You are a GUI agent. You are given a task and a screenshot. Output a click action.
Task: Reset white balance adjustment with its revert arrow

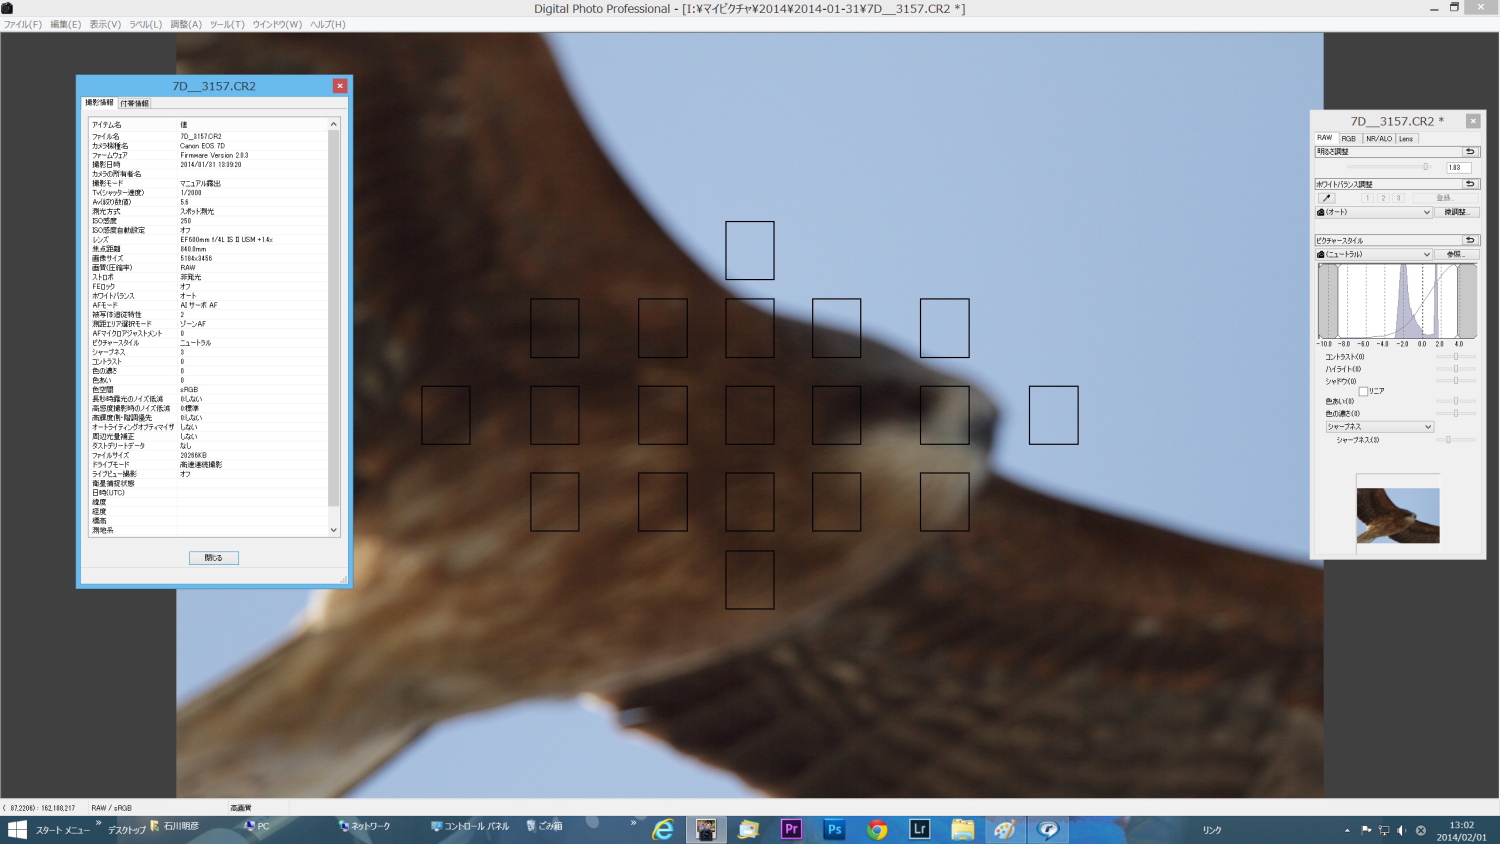pyautogui.click(x=1470, y=184)
